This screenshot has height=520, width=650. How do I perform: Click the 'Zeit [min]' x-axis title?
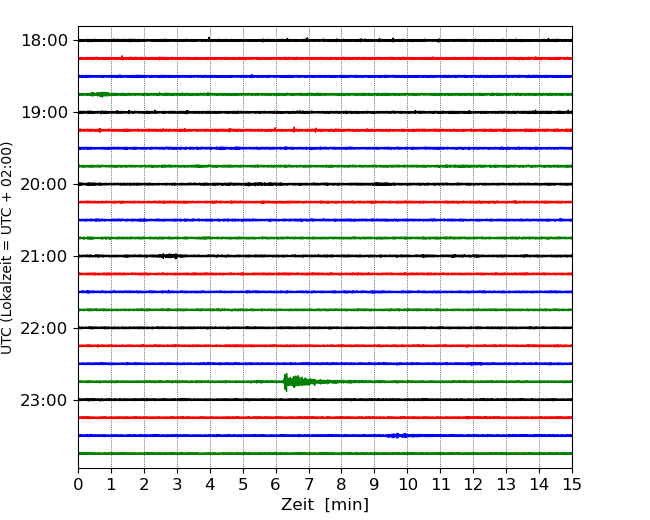click(x=325, y=505)
